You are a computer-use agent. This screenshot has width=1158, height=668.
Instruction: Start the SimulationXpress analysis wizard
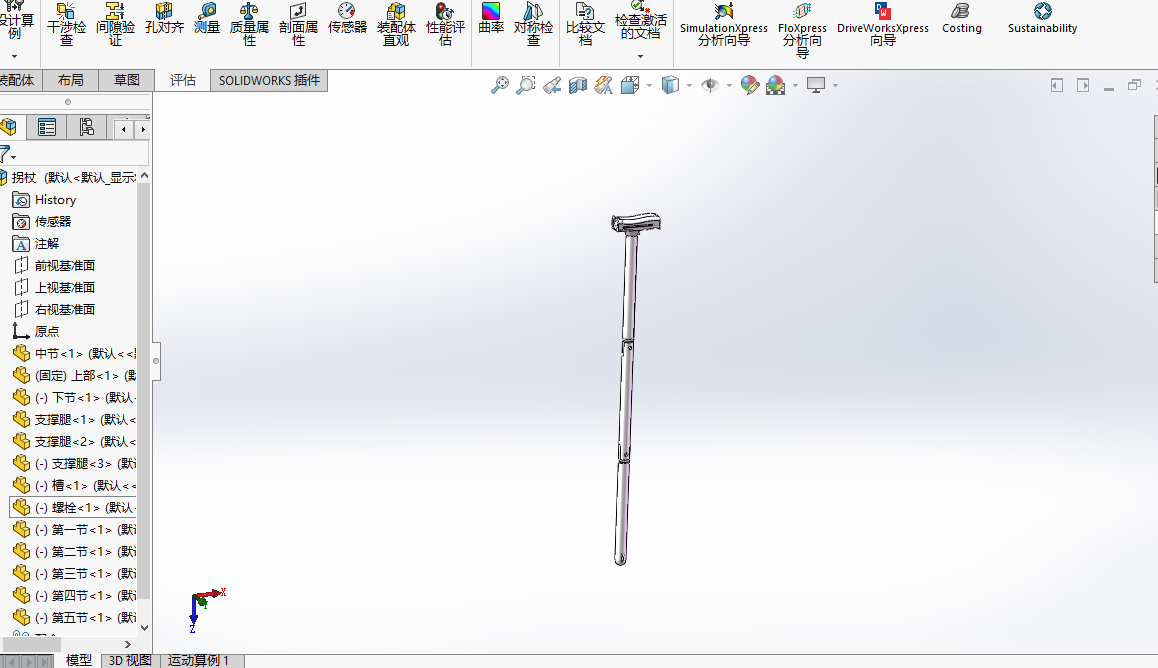click(x=724, y=24)
